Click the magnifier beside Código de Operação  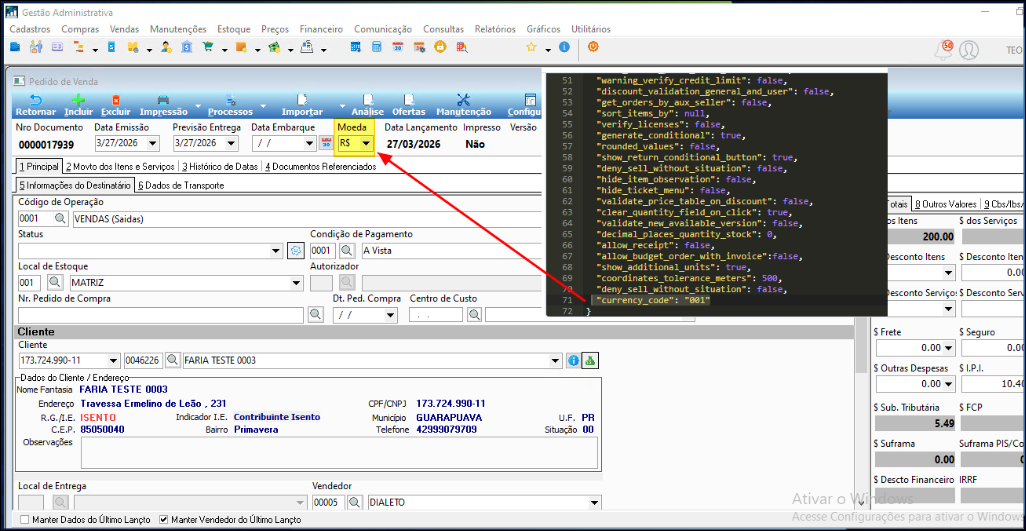pos(60,218)
